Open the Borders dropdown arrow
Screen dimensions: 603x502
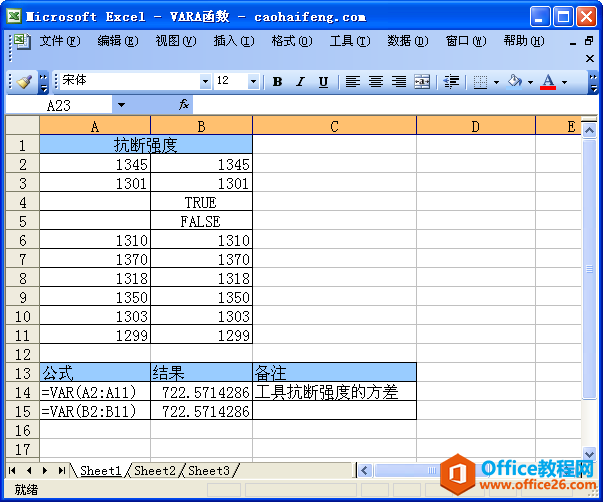click(x=496, y=82)
